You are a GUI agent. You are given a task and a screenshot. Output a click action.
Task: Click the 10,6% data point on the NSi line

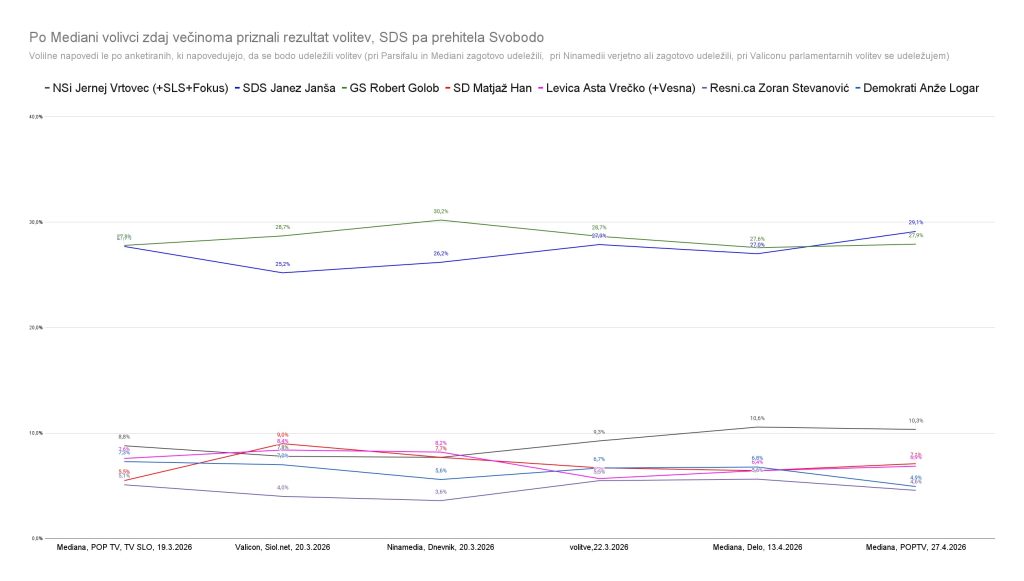click(757, 427)
